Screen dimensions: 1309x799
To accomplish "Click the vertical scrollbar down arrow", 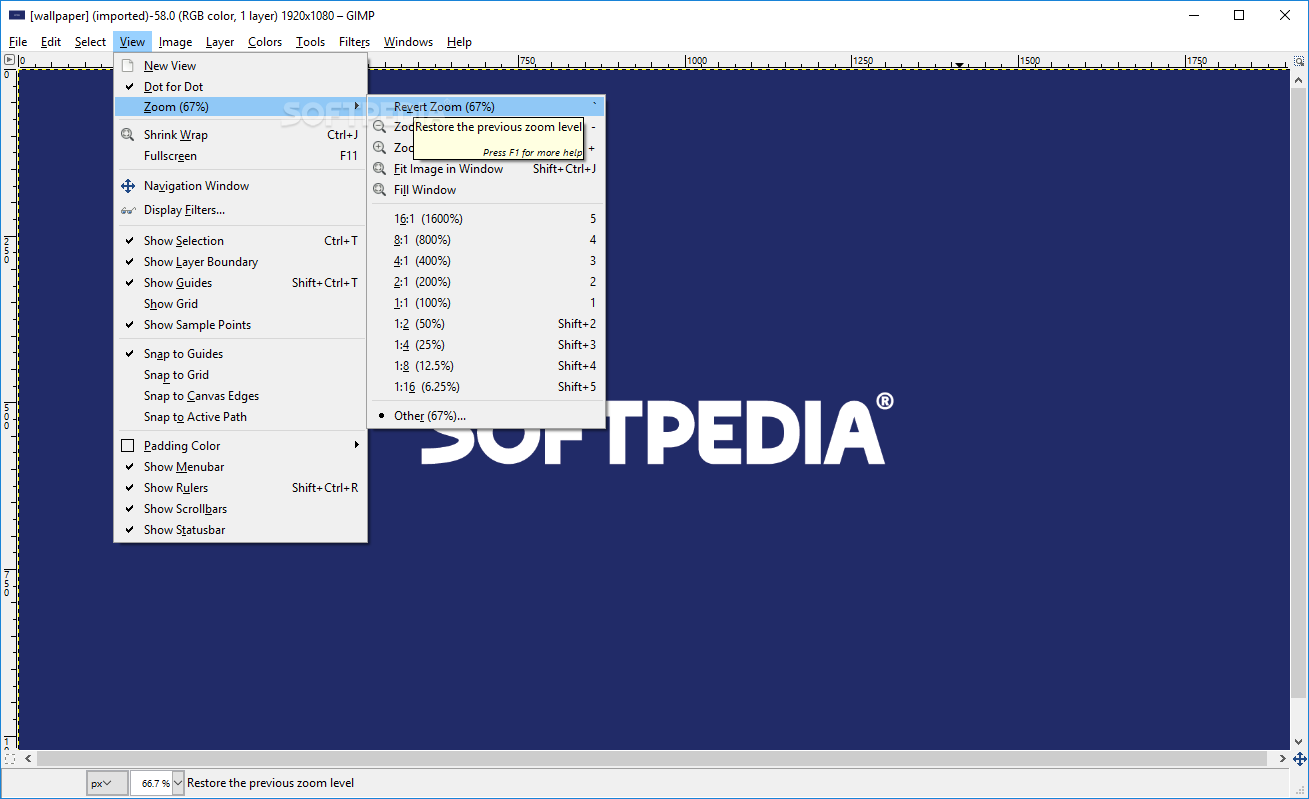I will tap(1299, 741).
